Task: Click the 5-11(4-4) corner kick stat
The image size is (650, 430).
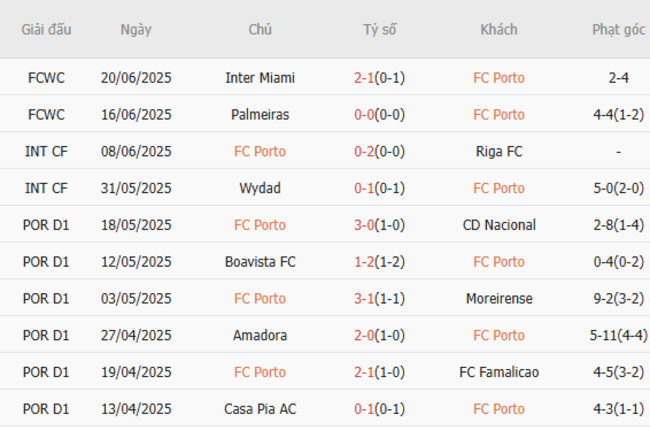Action: (618, 335)
